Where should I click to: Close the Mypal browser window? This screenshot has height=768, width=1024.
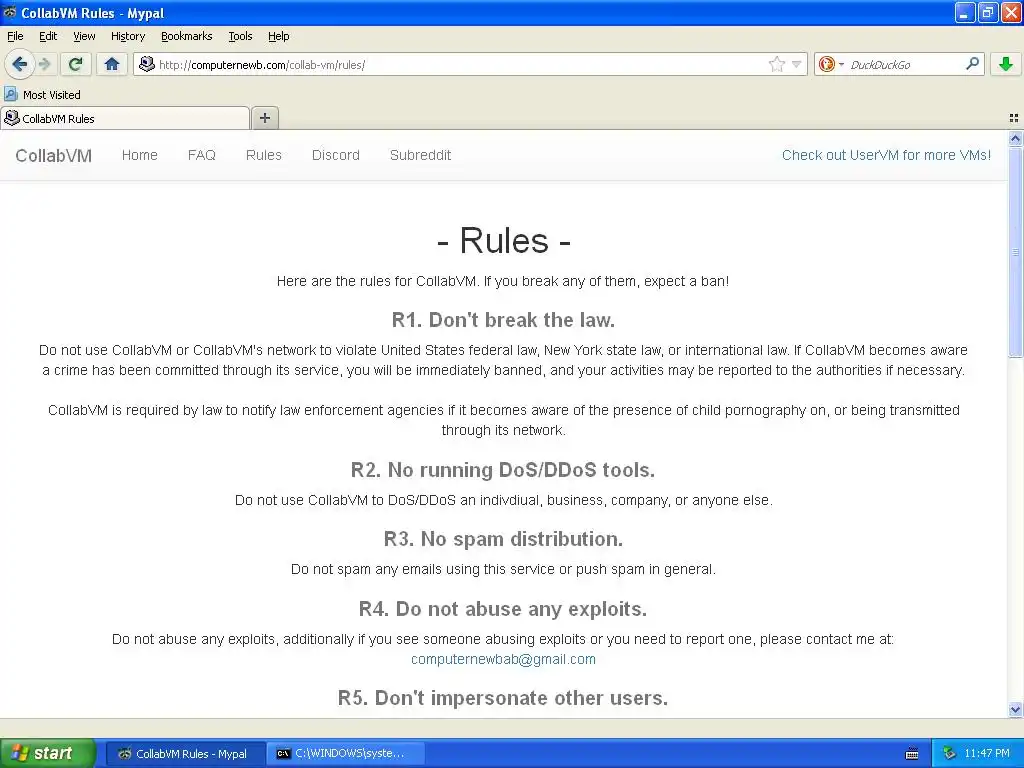pyautogui.click(x=1010, y=13)
